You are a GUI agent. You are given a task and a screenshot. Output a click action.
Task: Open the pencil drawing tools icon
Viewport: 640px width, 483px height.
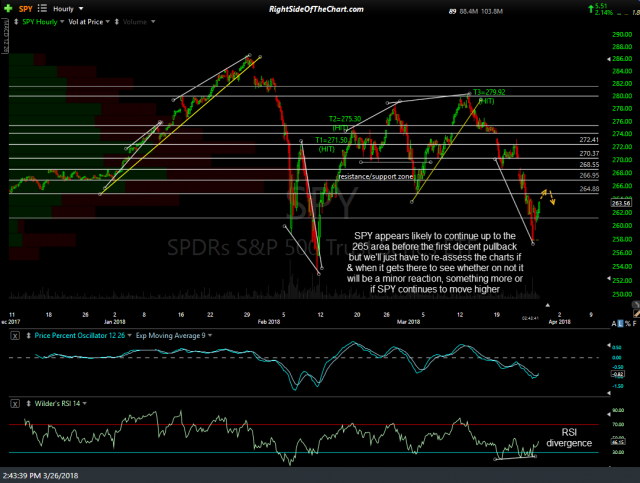click(637, 314)
